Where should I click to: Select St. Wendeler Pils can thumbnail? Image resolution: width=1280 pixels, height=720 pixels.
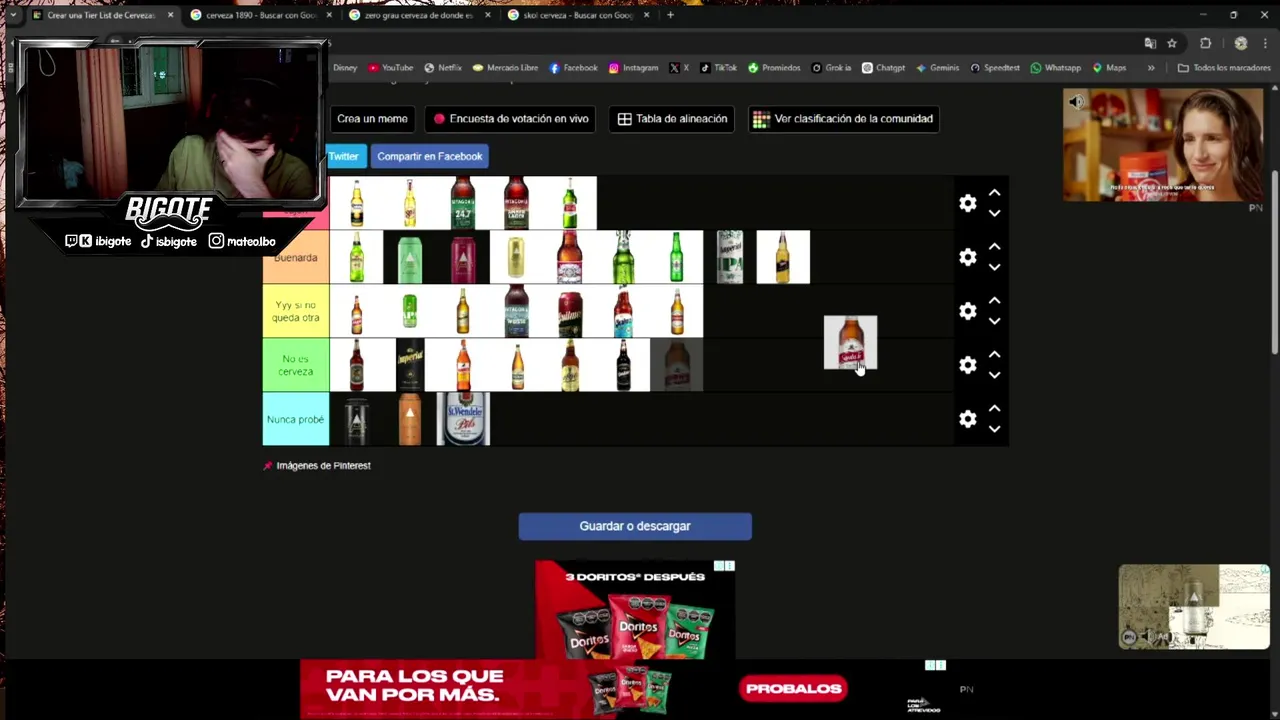point(463,419)
